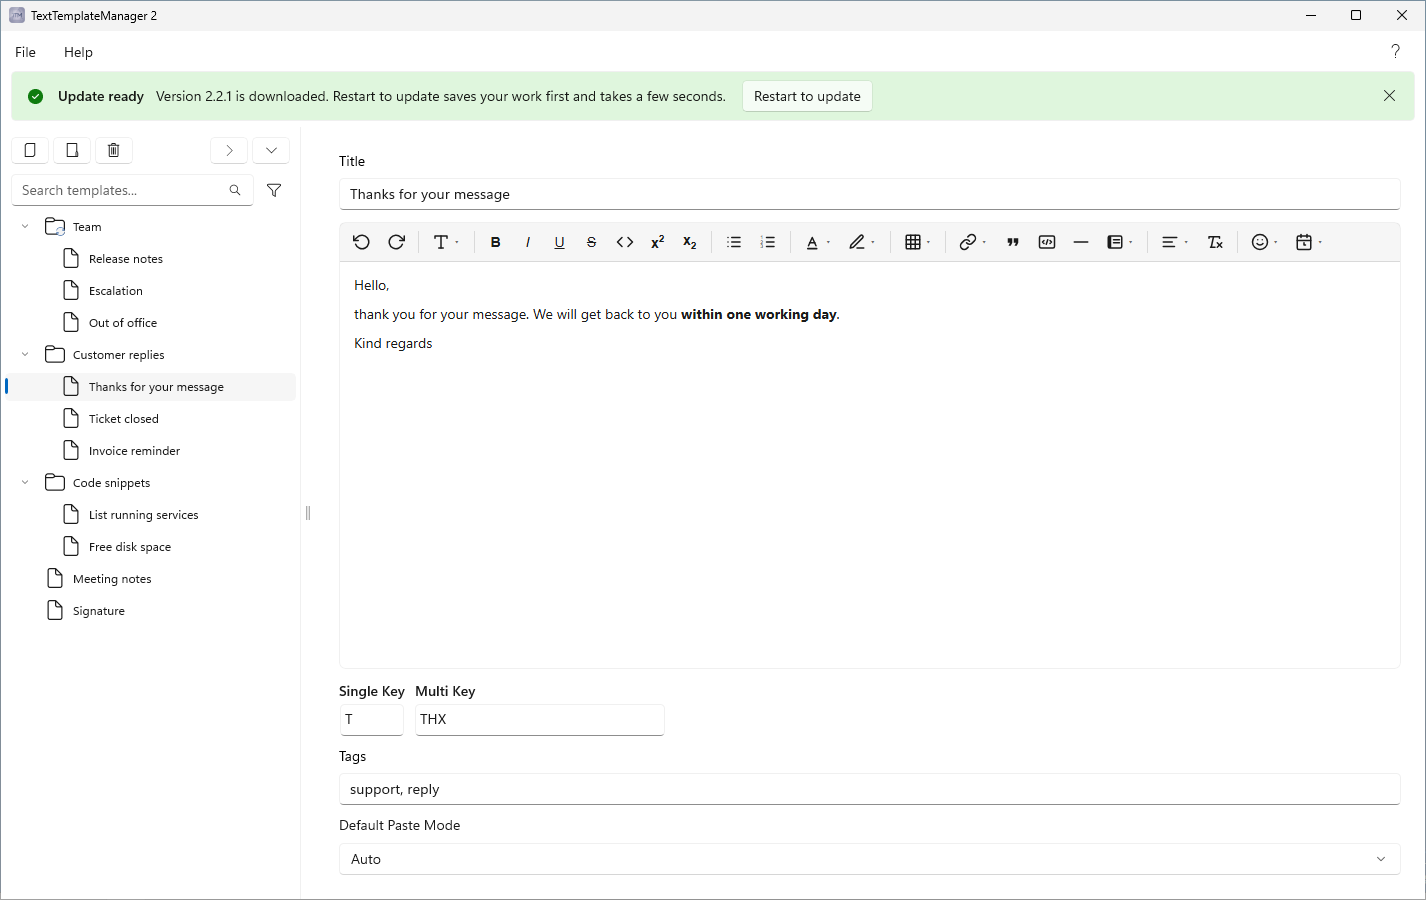Undo the last edit
The height and width of the screenshot is (900, 1426).
361,242
